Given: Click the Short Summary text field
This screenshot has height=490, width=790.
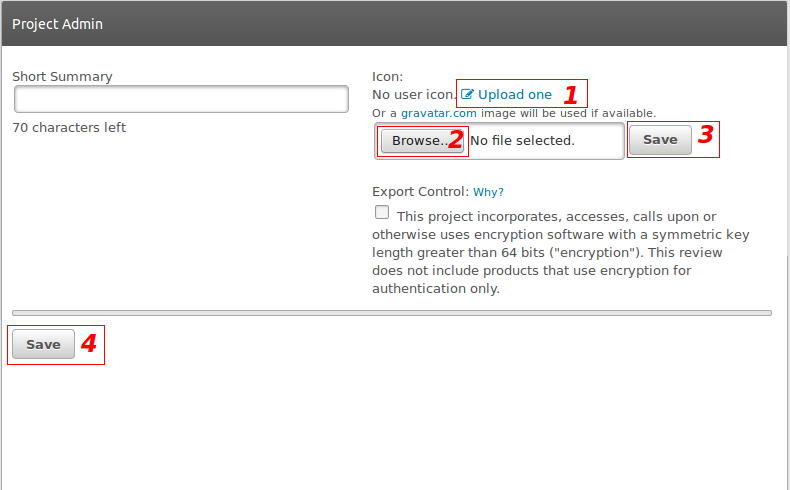Looking at the screenshot, I should coord(181,99).
